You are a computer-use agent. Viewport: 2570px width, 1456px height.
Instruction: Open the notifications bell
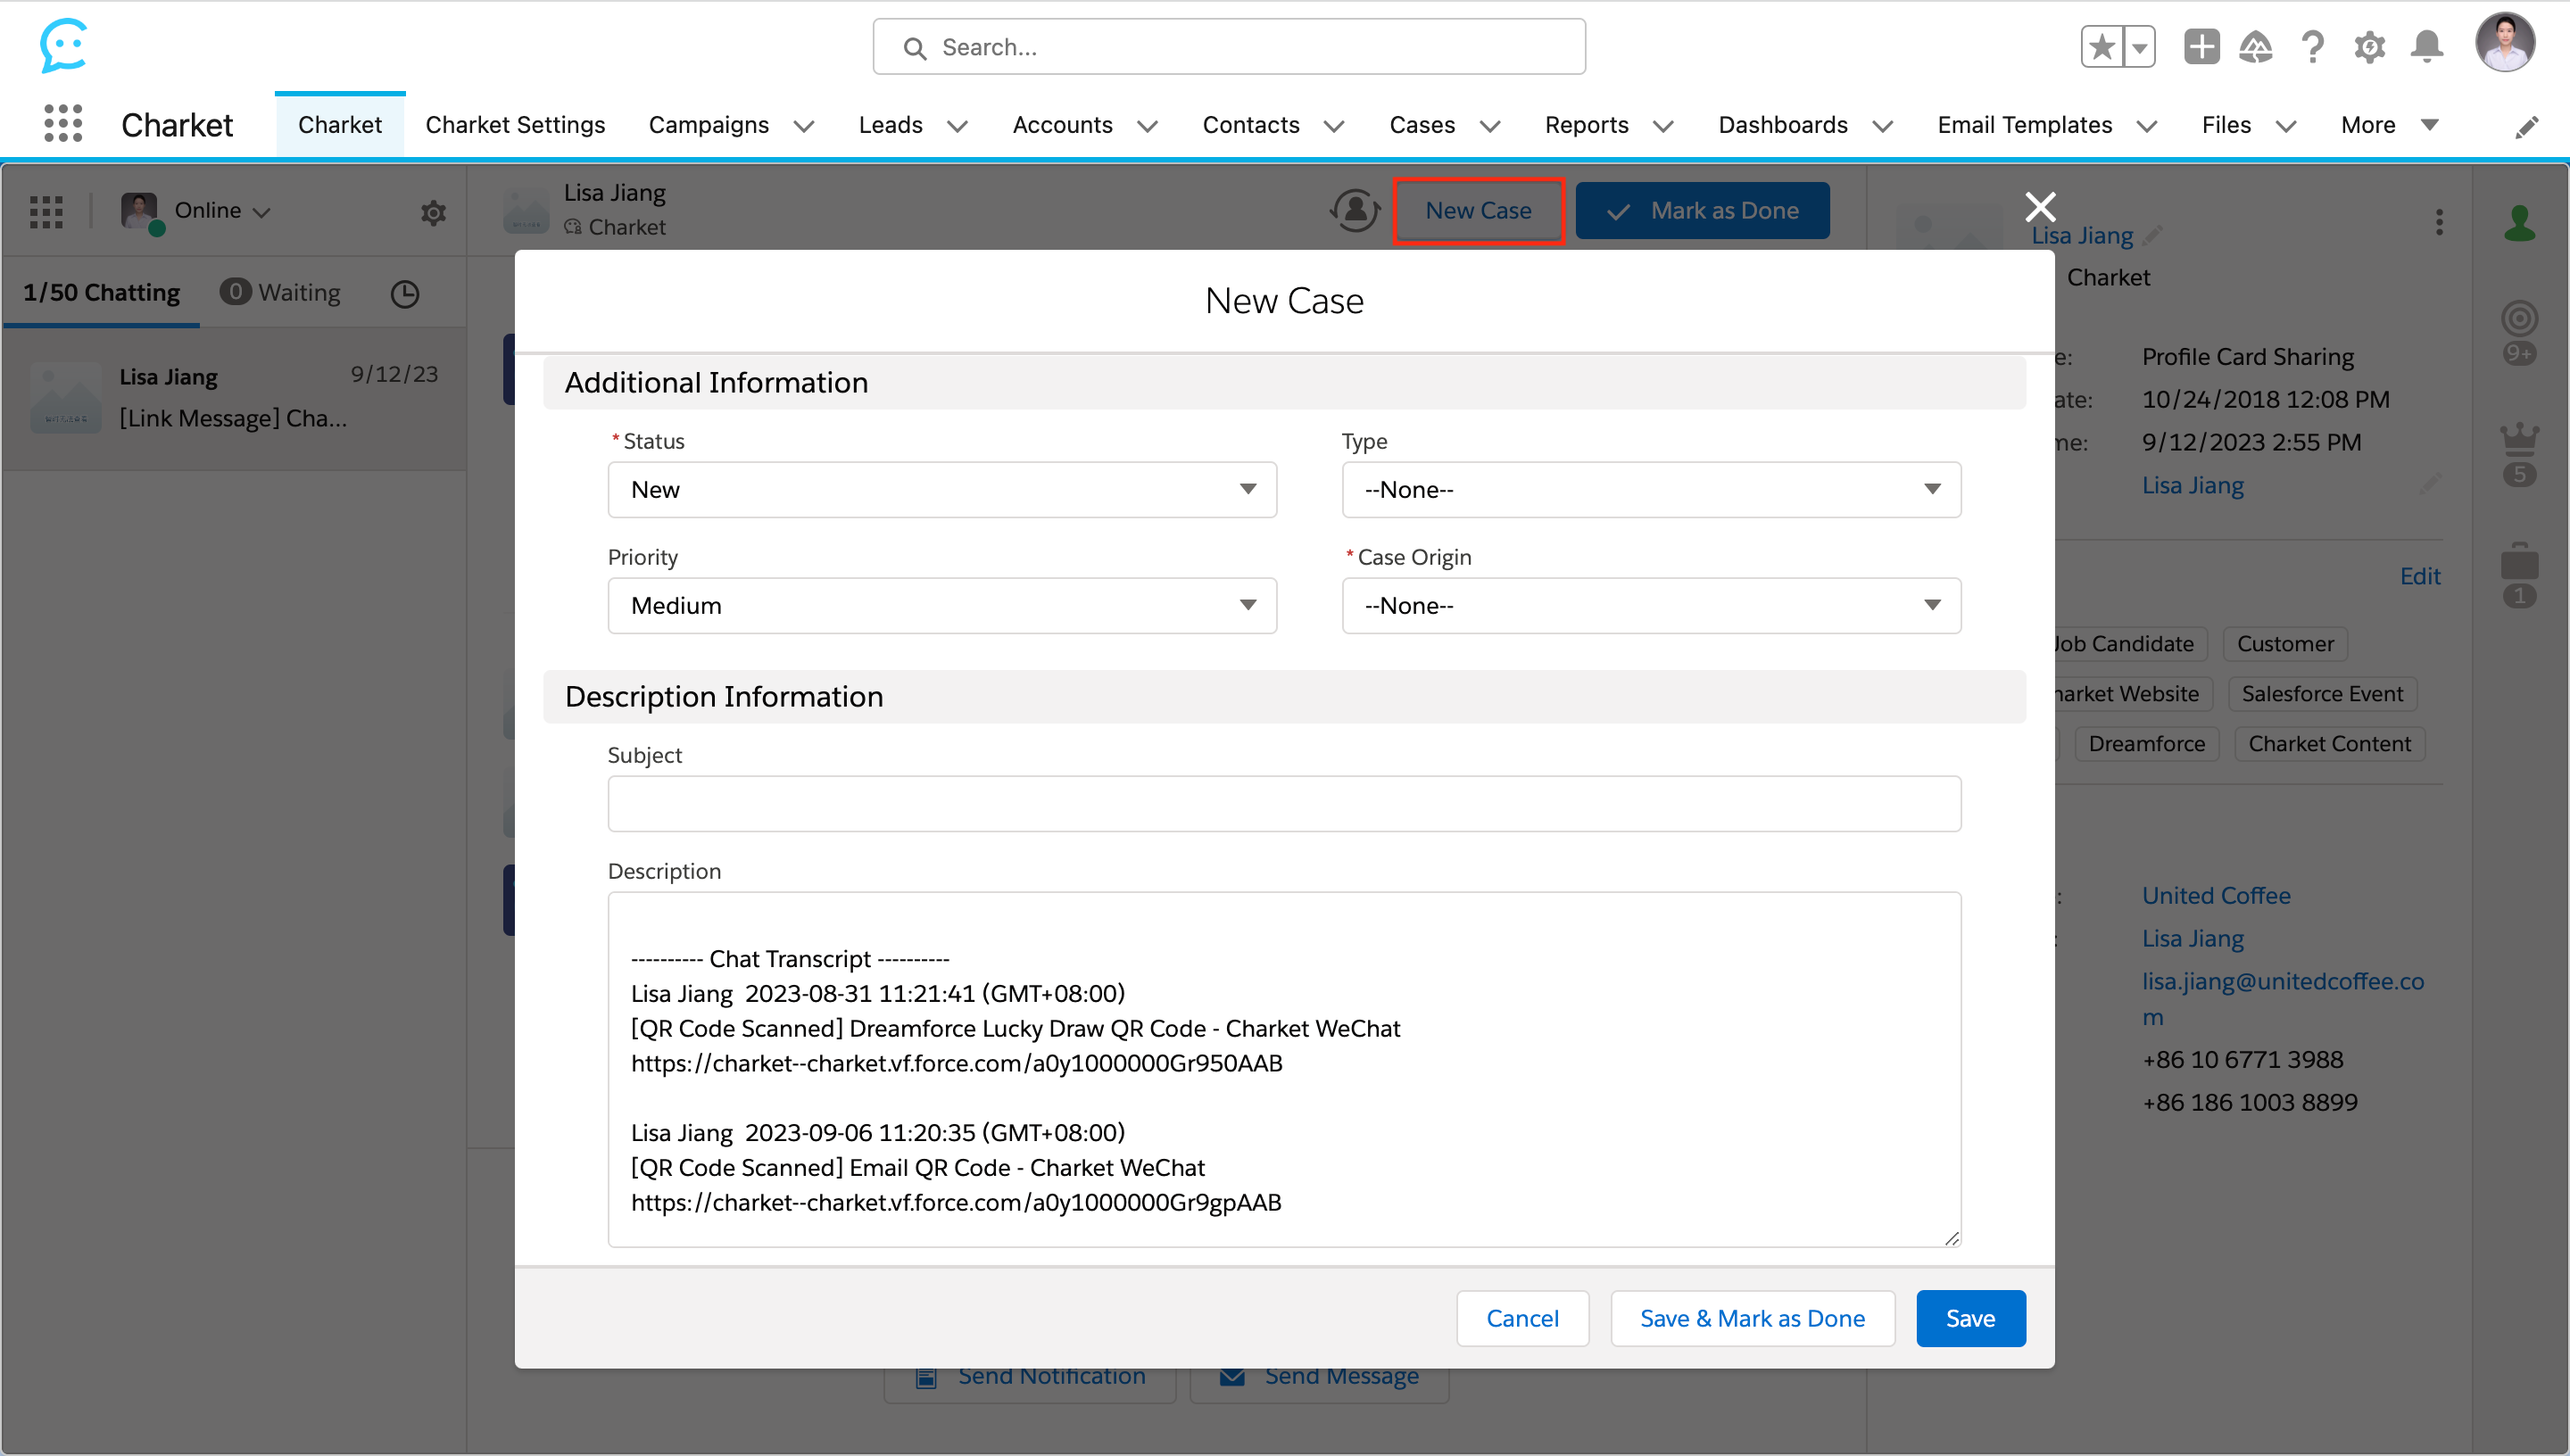pos(2426,47)
